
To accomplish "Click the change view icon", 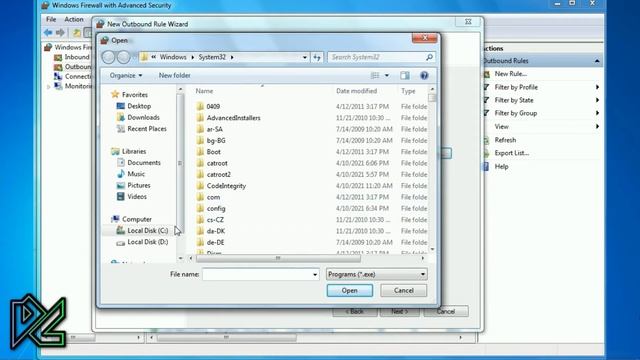I will coord(375,76).
